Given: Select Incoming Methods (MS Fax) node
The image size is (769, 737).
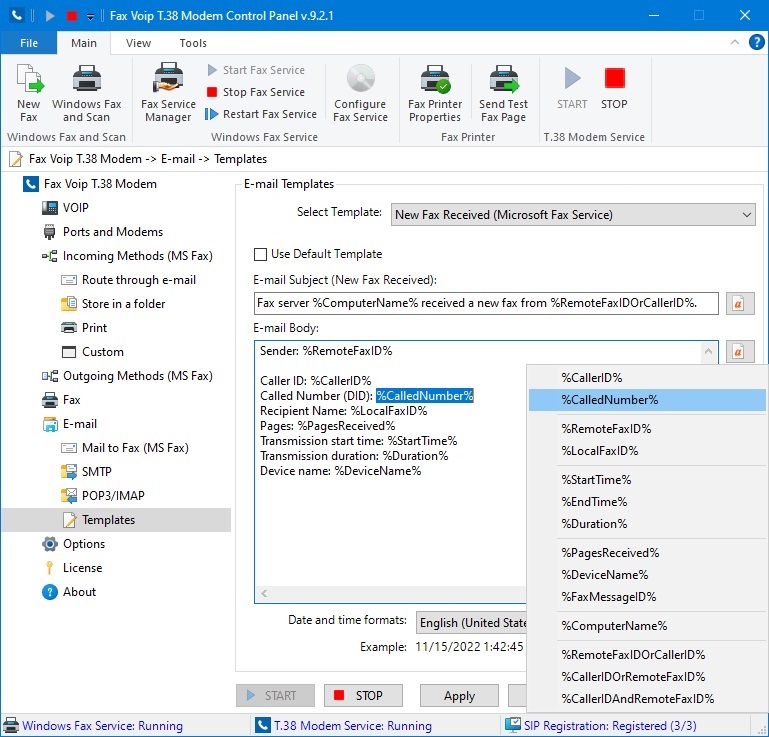Looking at the screenshot, I should point(128,256).
